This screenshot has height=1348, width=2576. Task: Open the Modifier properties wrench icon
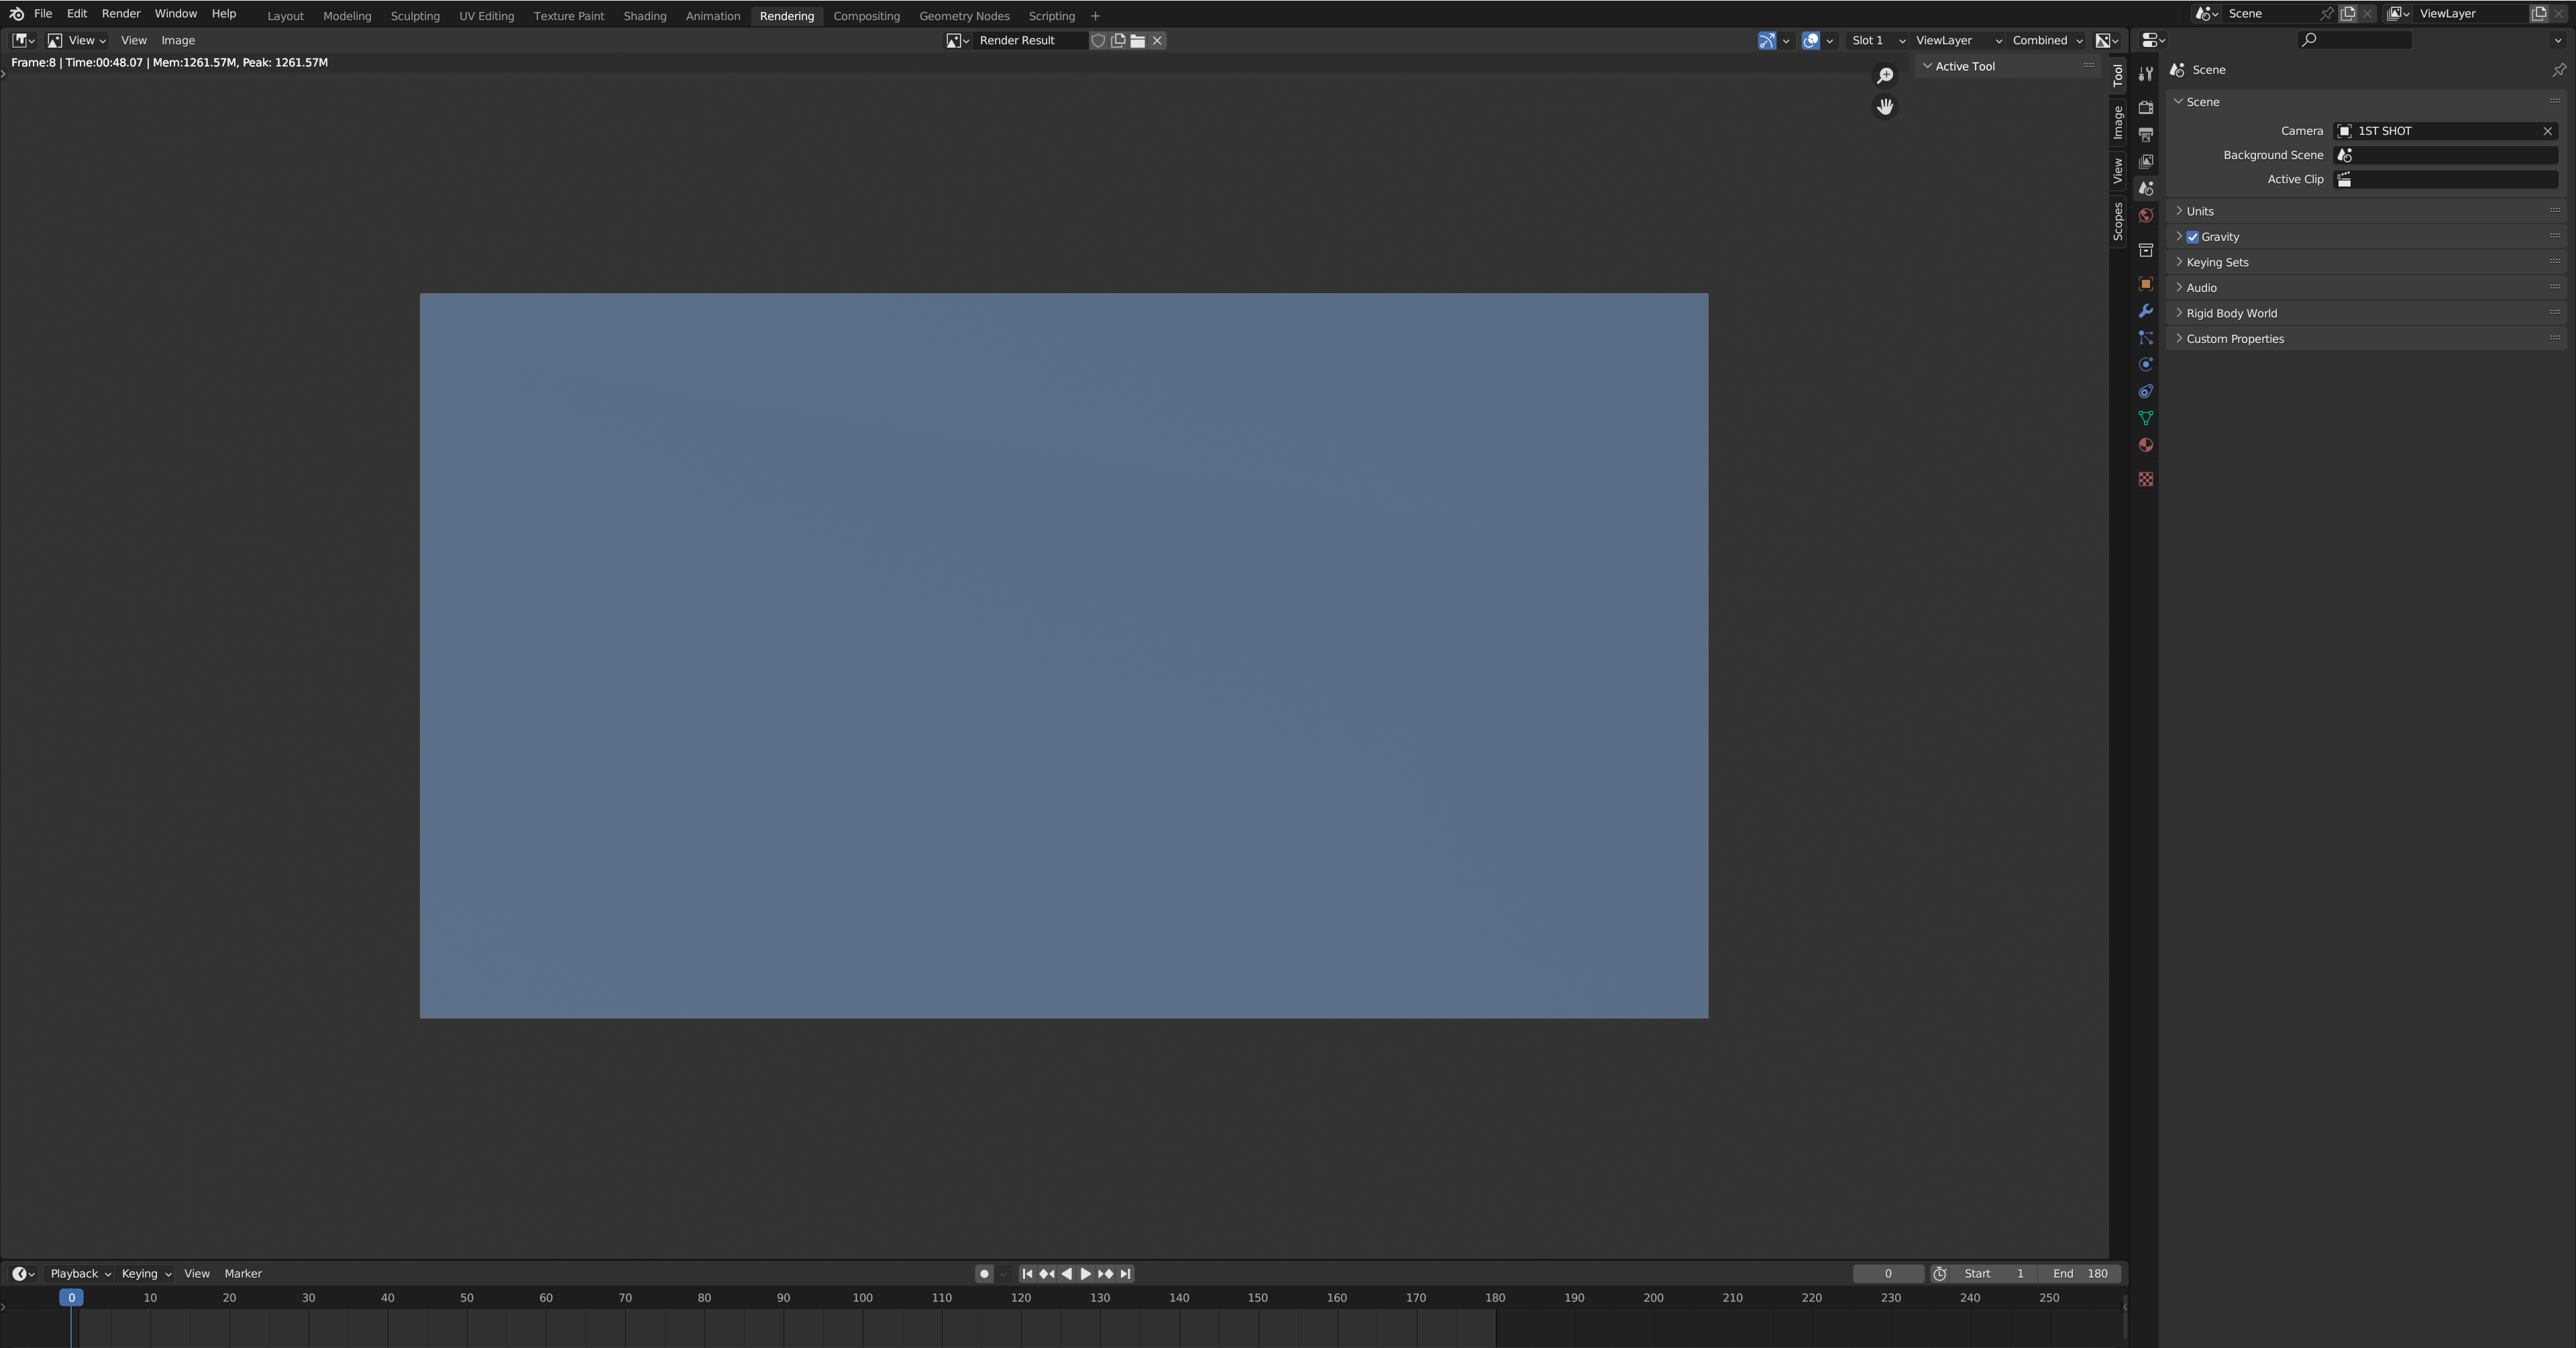click(2145, 311)
